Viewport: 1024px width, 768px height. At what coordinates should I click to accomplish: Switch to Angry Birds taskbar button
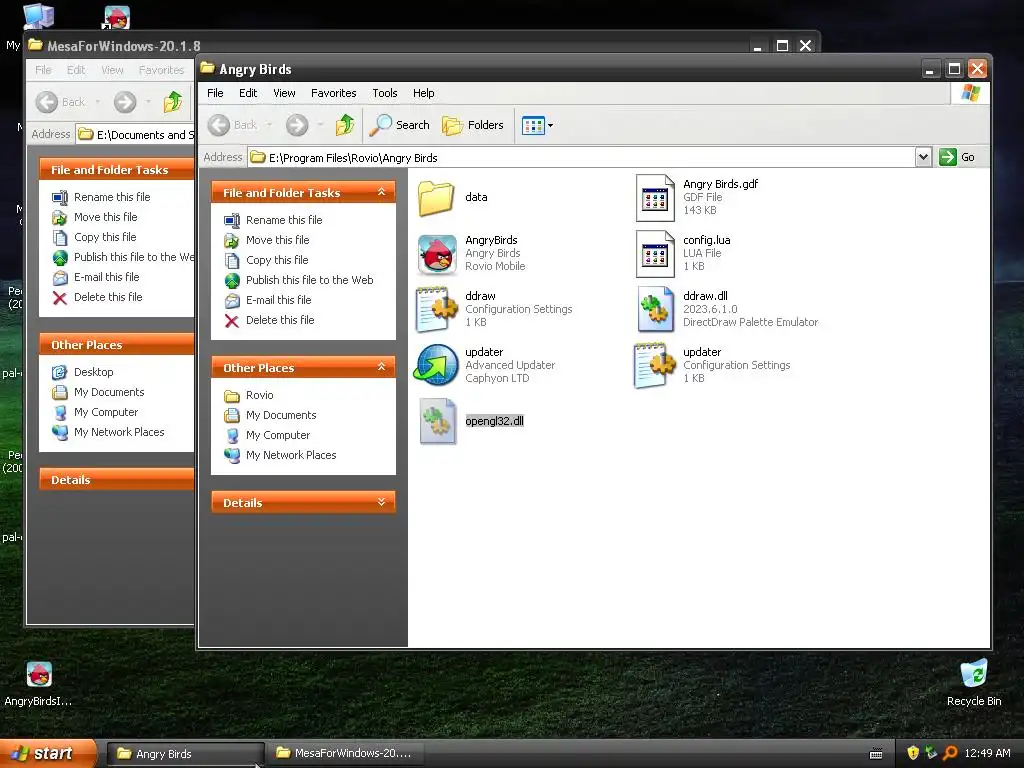[185, 754]
